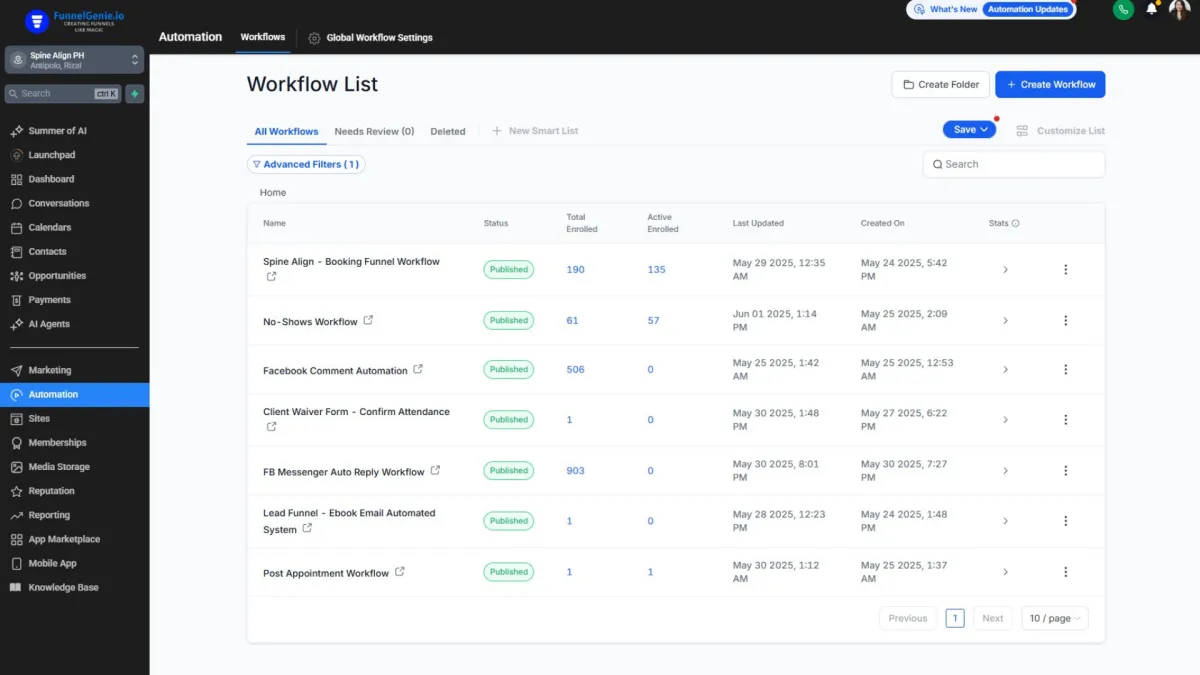Open the 10 / page dropdown
The image size is (1200, 675).
1056,618
